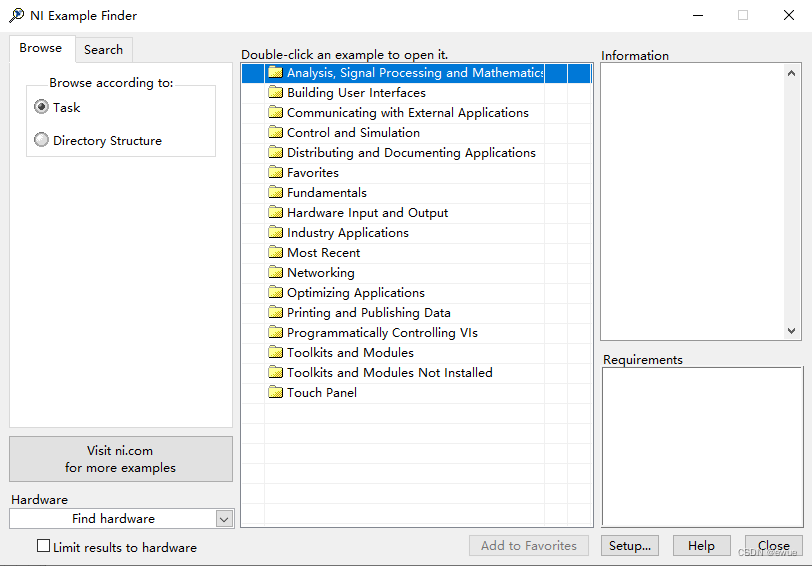Click the Close button at bottom

click(x=774, y=546)
